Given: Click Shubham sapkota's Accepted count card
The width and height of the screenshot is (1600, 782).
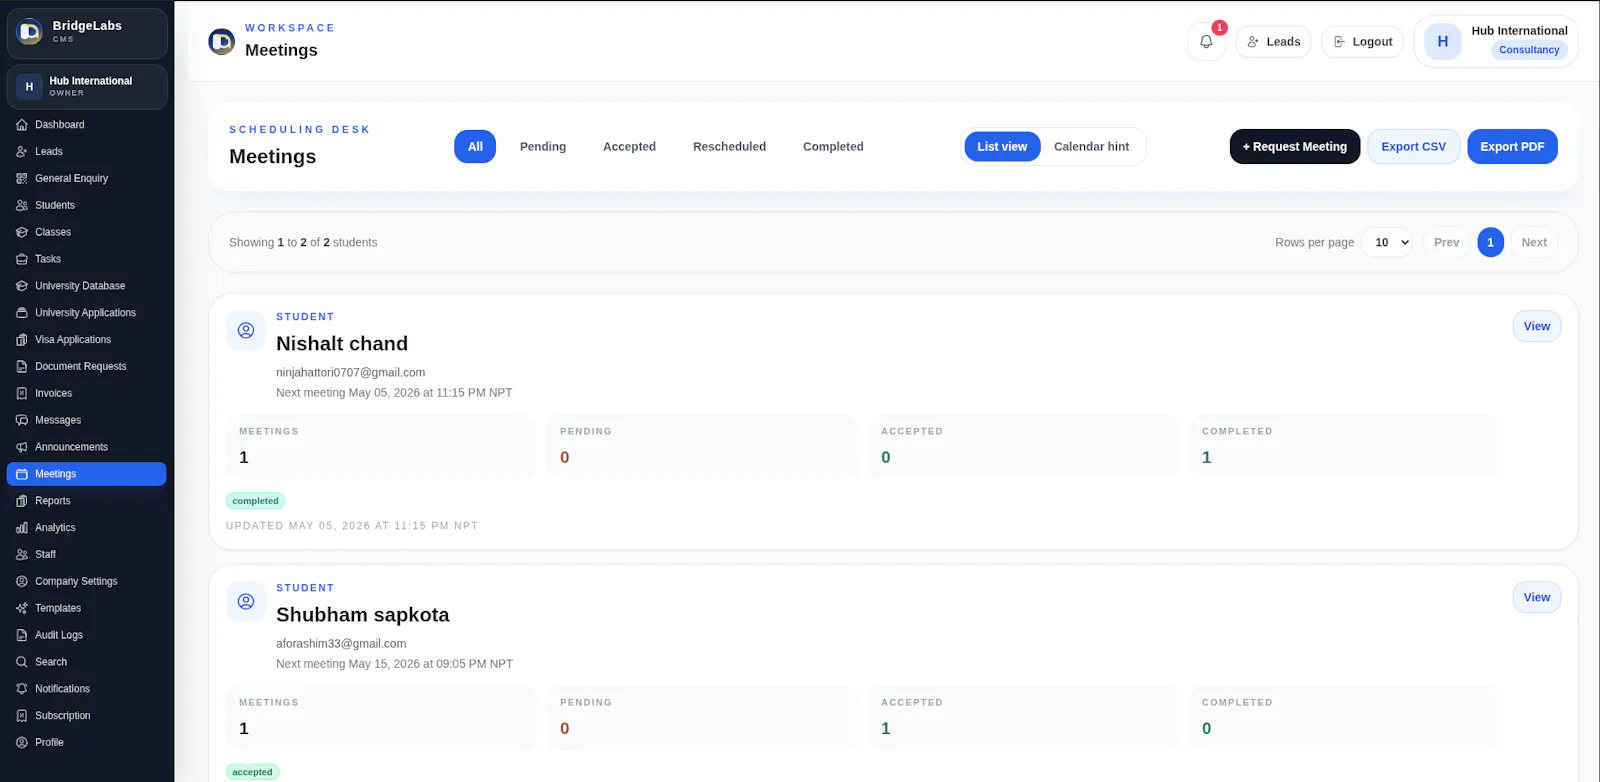Looking at the screenshot, I should pos(1022,717).
